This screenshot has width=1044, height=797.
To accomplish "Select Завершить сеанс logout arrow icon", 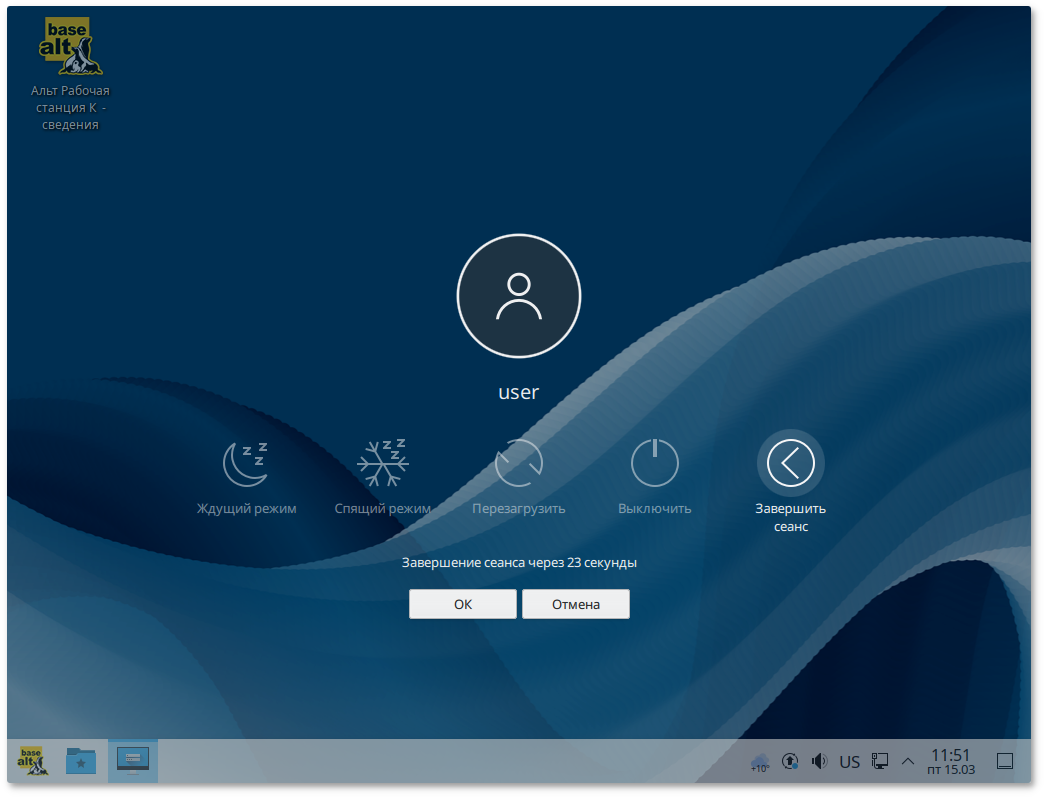I will click(790, 463).
